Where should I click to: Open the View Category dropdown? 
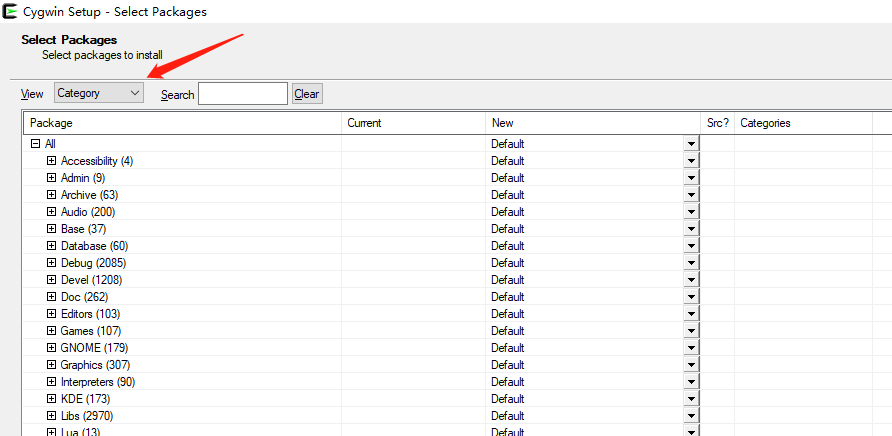tap(99, 93)
